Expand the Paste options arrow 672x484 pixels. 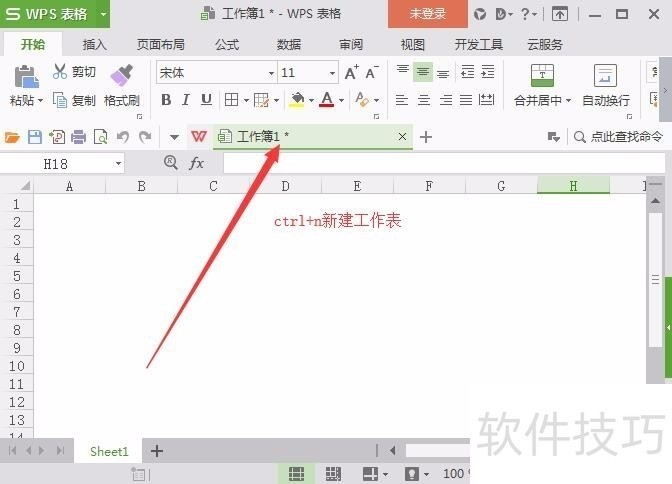click(x=40, y=101)
